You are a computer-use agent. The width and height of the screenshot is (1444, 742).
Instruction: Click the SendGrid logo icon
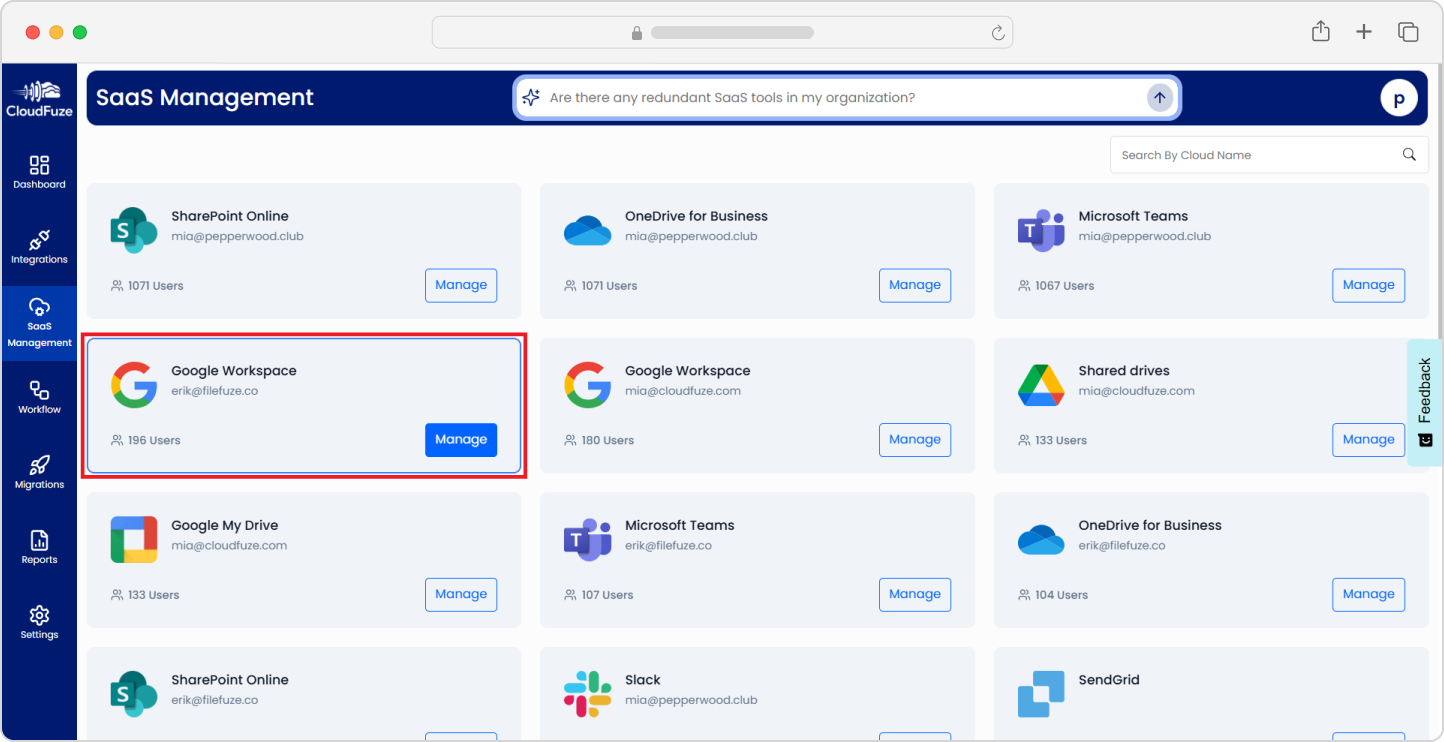tap(1041, 694)
